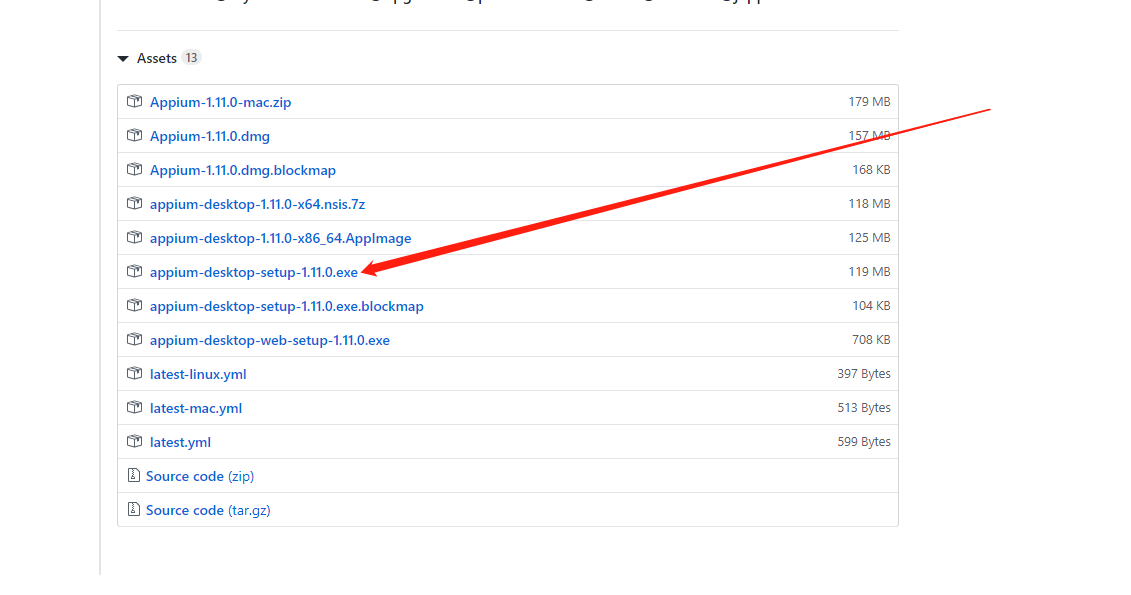Click the Assets heading label
The width and height of the screenshot is (1131, 595).
coord(157,58)
